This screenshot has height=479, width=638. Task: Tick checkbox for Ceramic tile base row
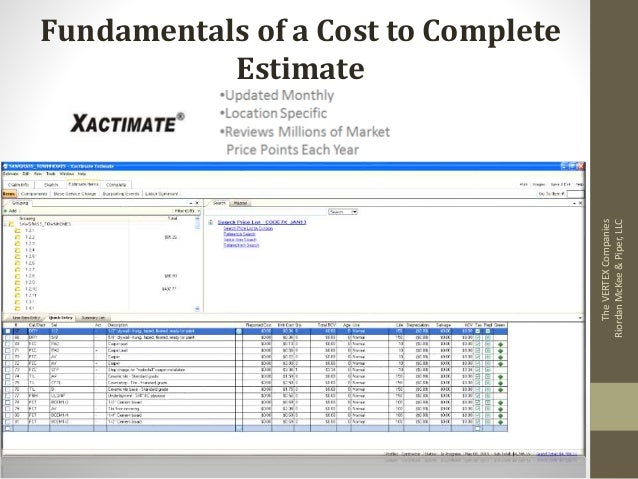tap(7, 389)
